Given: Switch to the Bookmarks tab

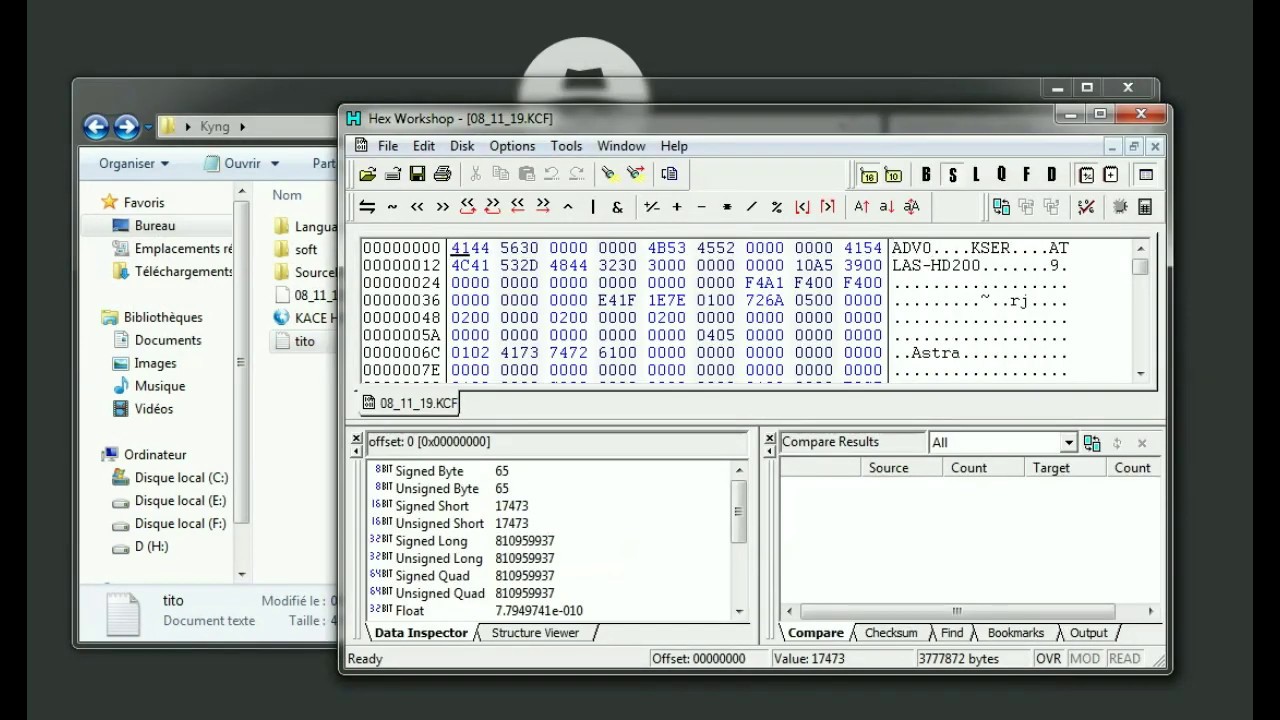Looking at the screenshot, I should point(1015,633).
